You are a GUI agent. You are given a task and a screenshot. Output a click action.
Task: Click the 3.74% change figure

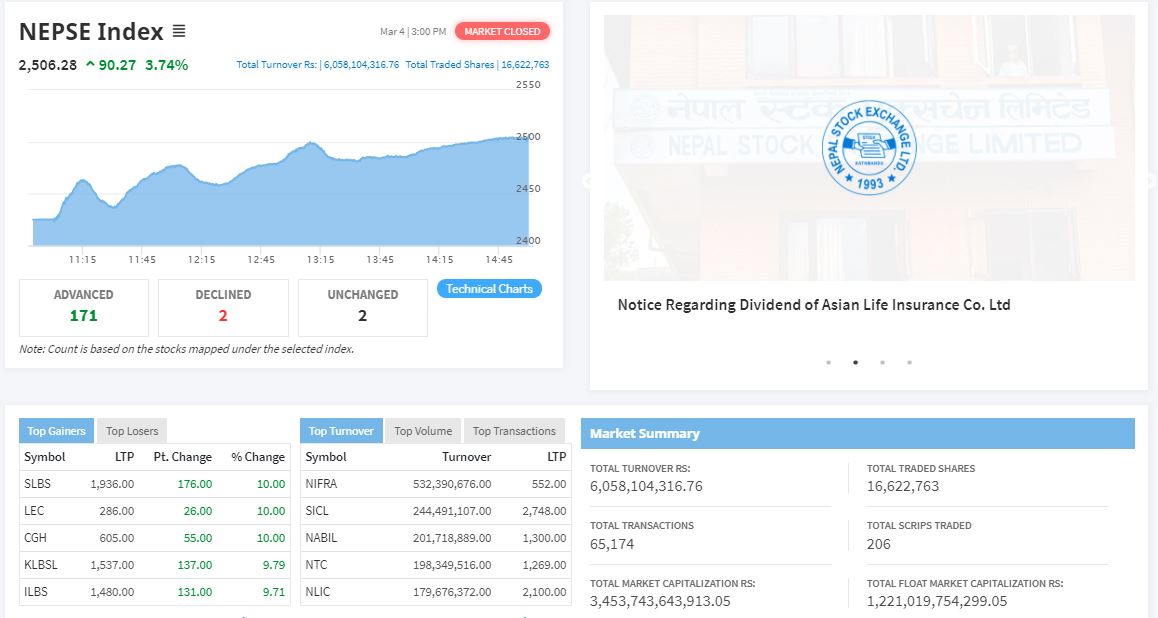pos(167,65)
